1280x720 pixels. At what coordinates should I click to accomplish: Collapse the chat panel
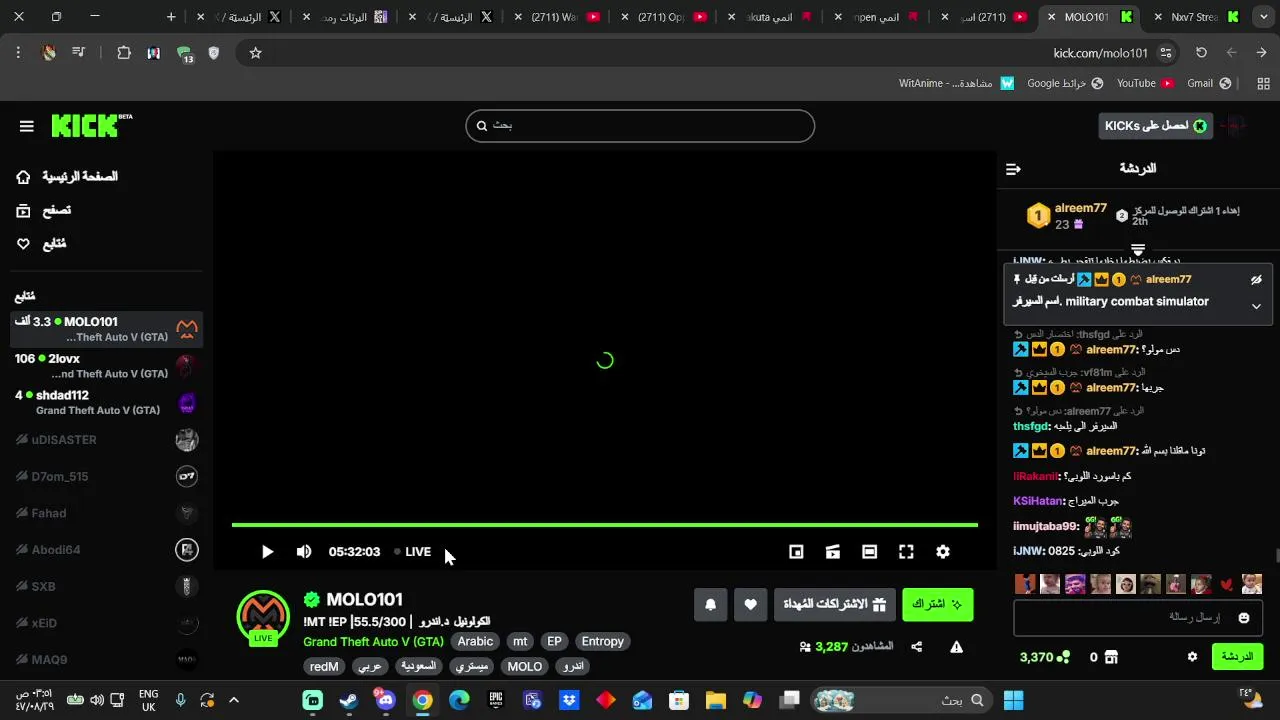[x=1013, y=169]
